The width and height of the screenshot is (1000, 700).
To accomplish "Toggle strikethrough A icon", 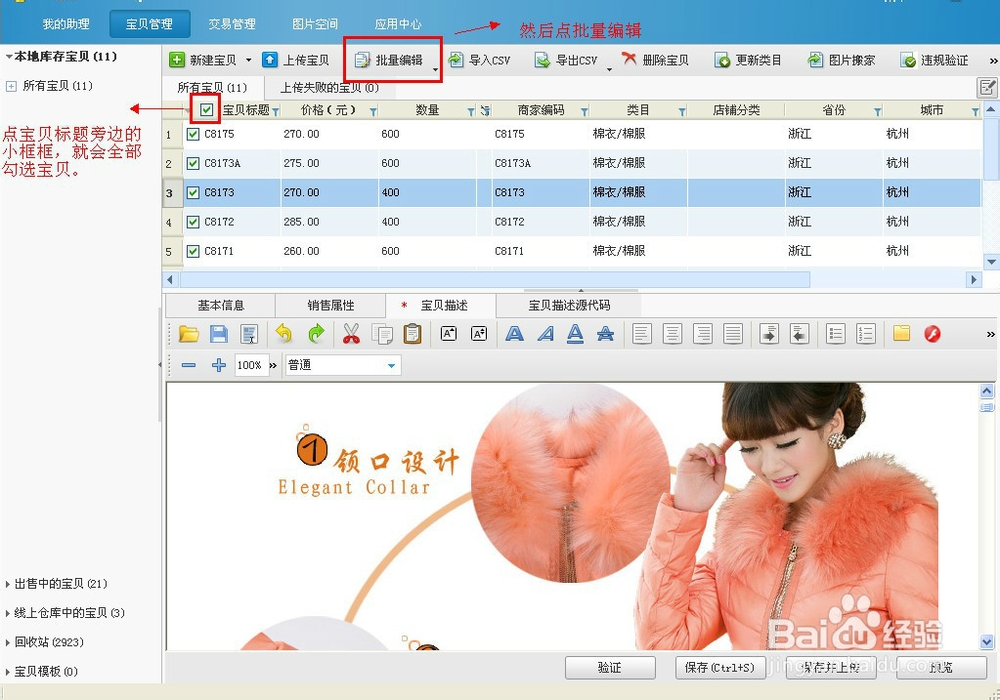I will point(605,333).
